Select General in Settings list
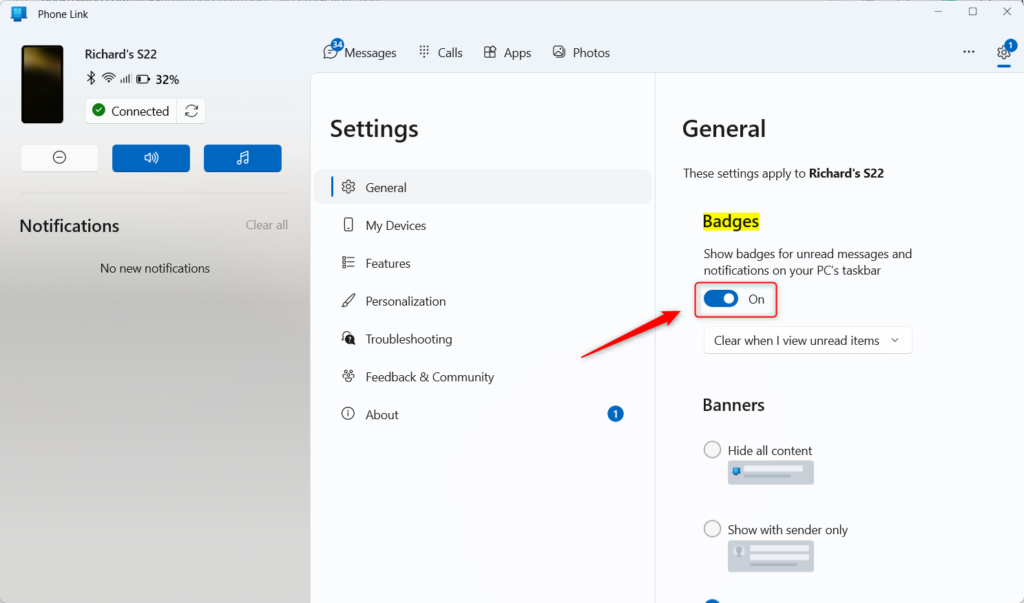The image size is (1024, 603). coord(483,187)
